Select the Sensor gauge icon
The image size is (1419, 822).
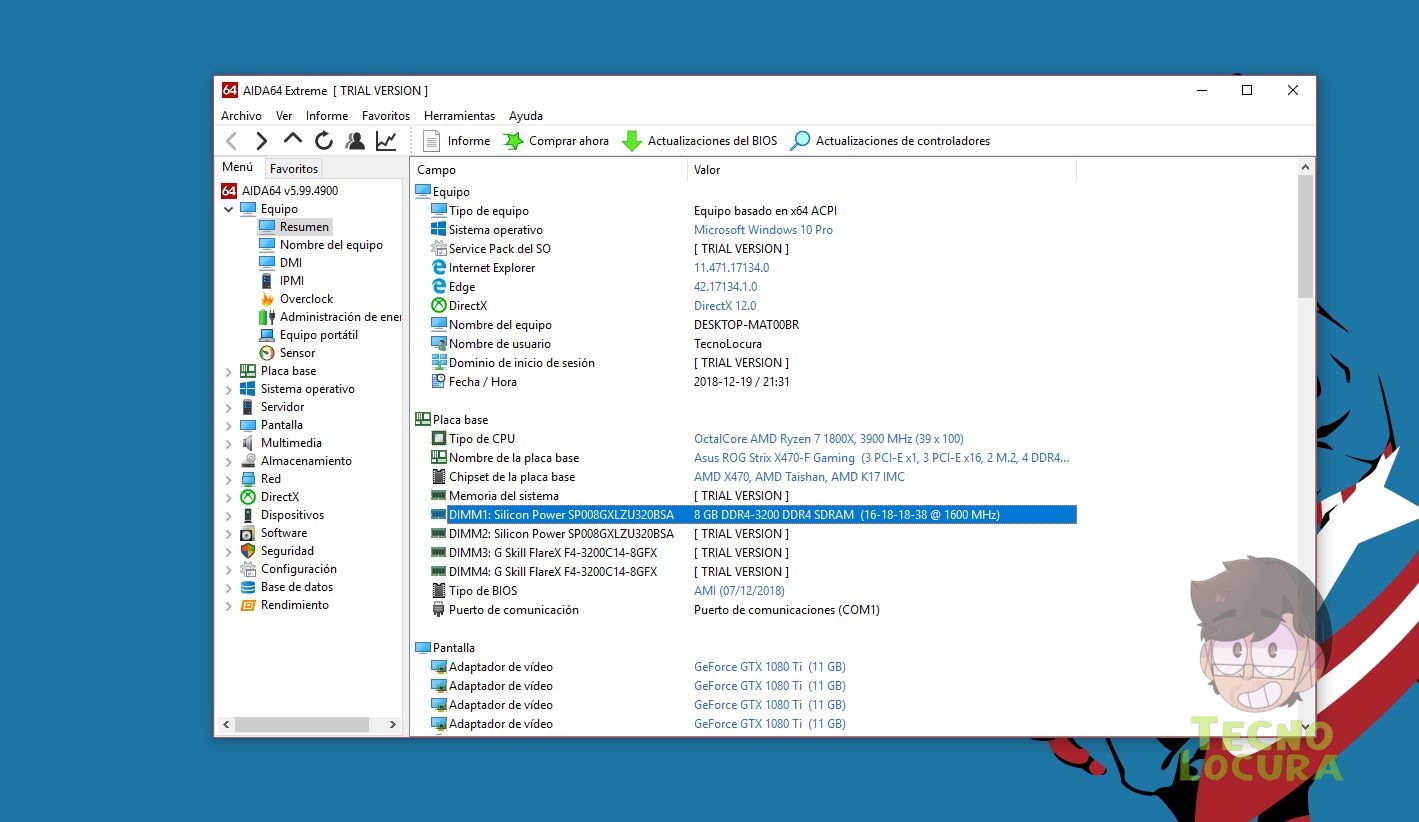[x=267, y=353]
